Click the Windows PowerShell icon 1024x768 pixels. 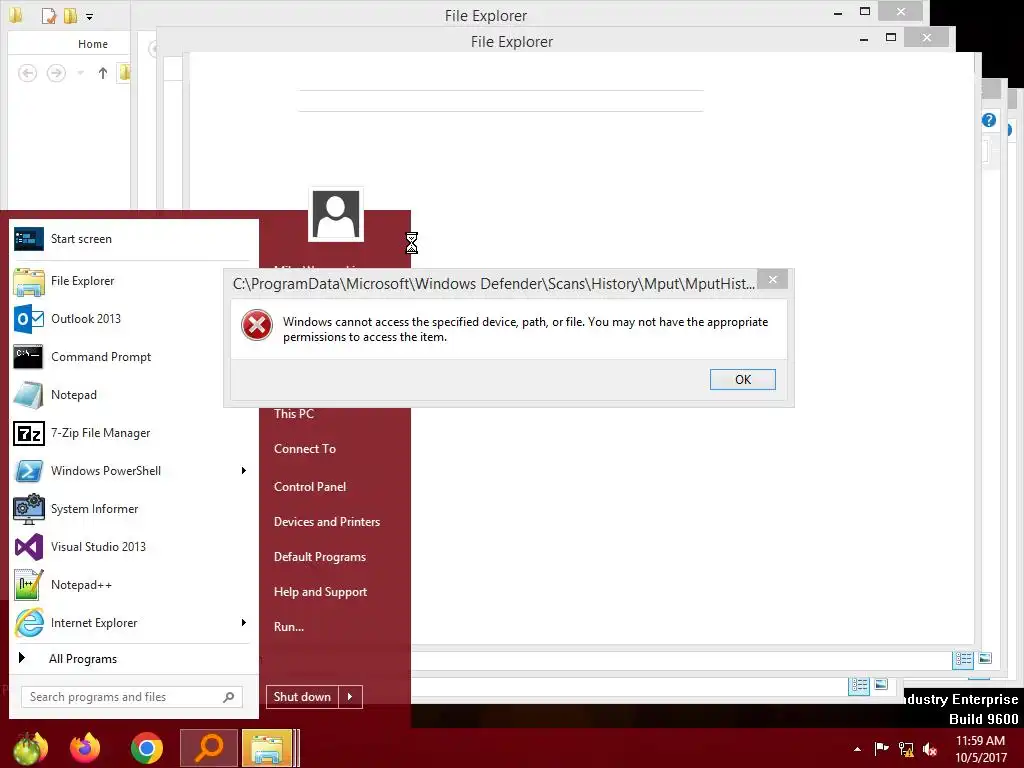[x=29, y=471]
